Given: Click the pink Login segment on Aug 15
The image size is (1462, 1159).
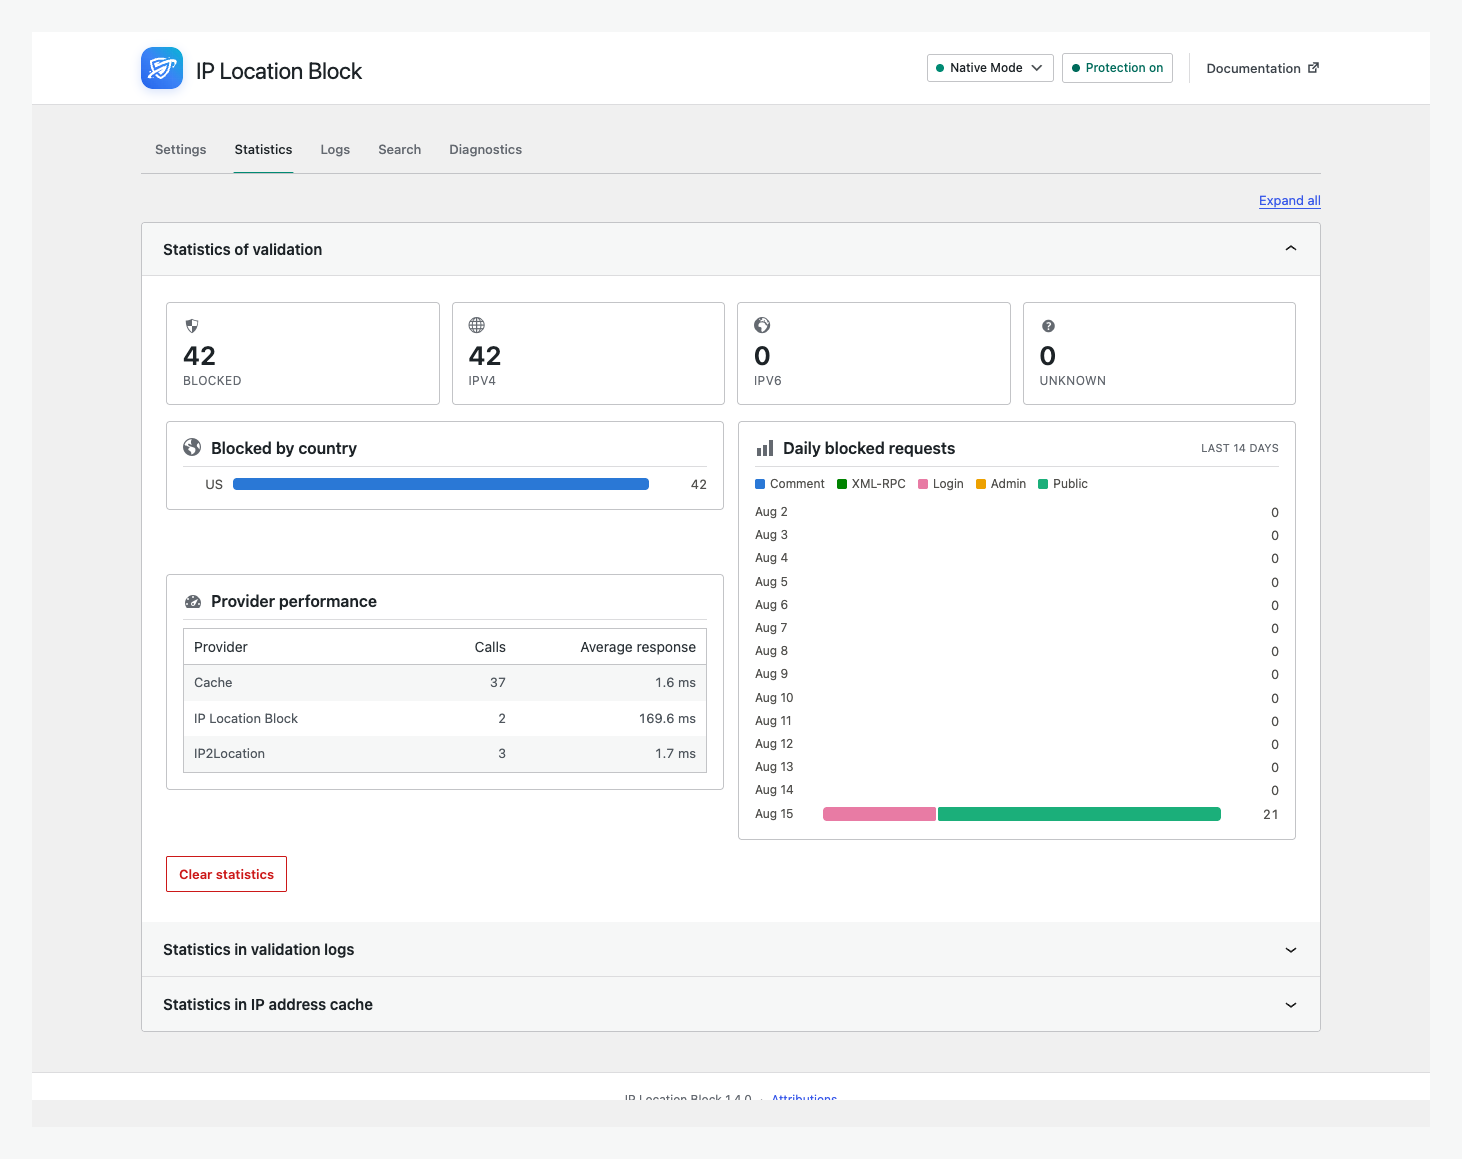Looking at the screenshot, I should click(x=879, y=814).
